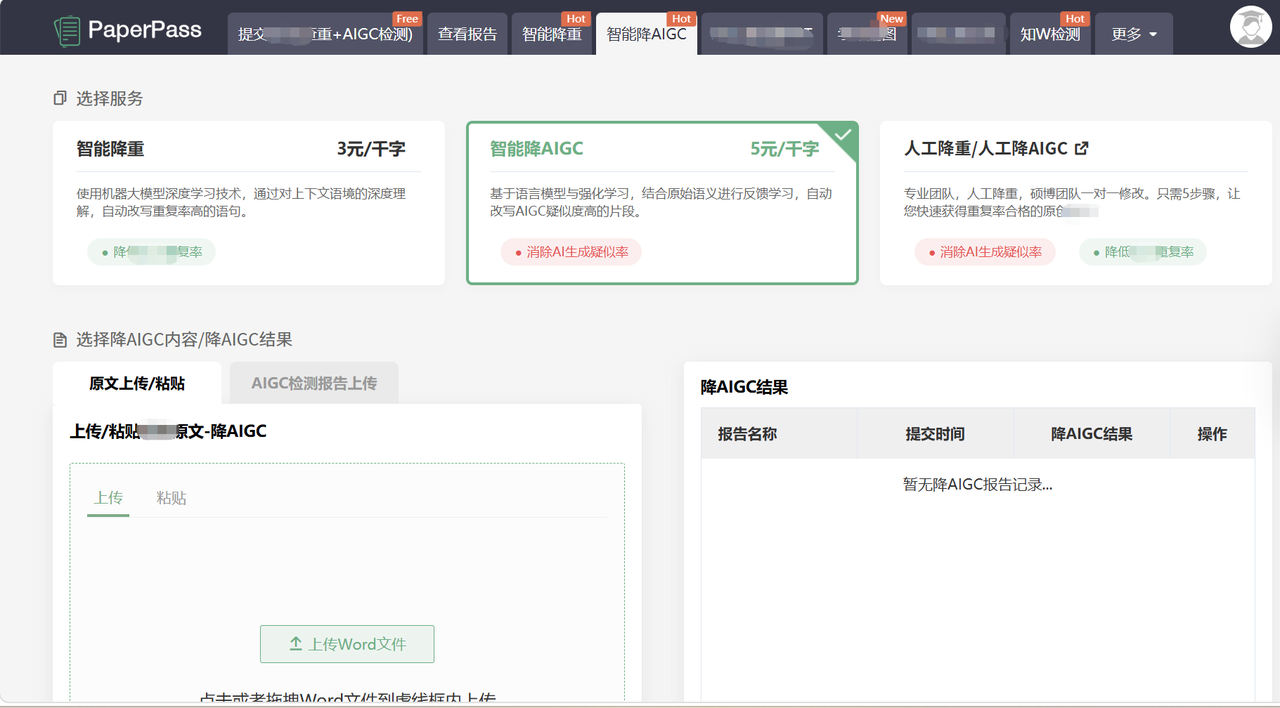Open the 人工降重/人工降AIGC service link
This screenshot has height=708, width=1280.
click(996, 148)
